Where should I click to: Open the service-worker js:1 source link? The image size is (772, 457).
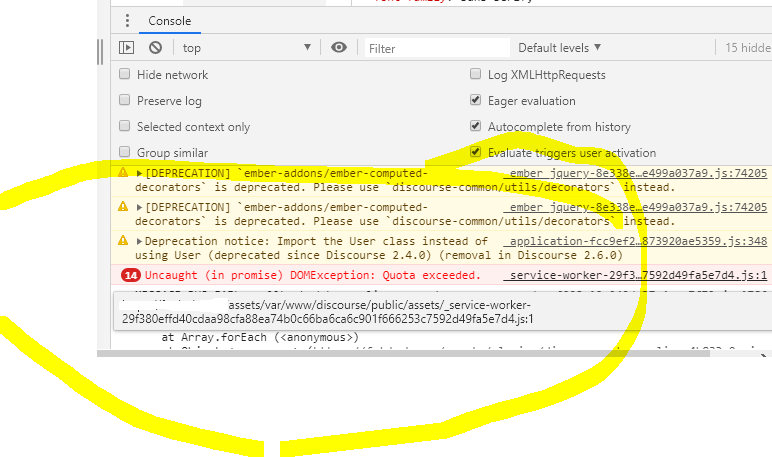638,275
